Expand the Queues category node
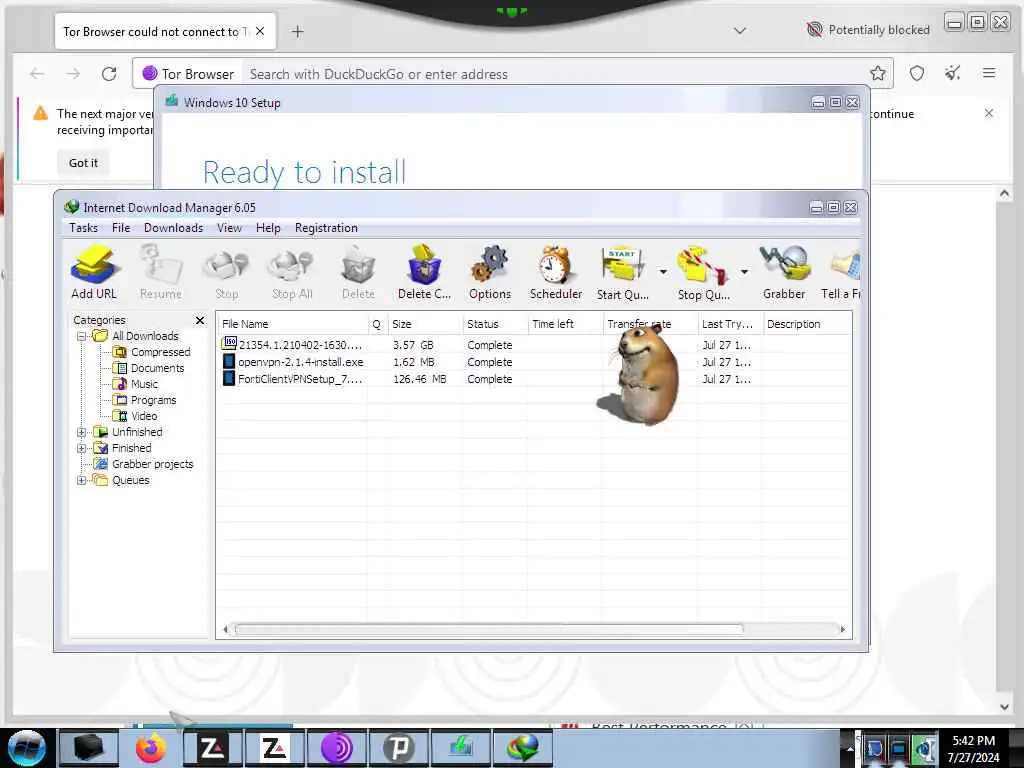Viewport: 1024px width, 768px height. pyautogui.click(x=82, y=480)
